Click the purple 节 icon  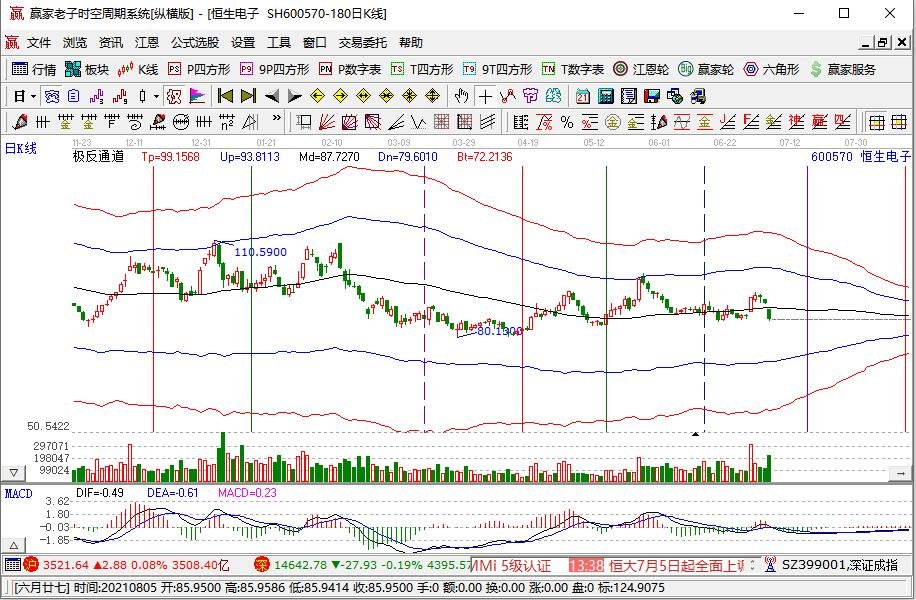[x=530, y=96]
